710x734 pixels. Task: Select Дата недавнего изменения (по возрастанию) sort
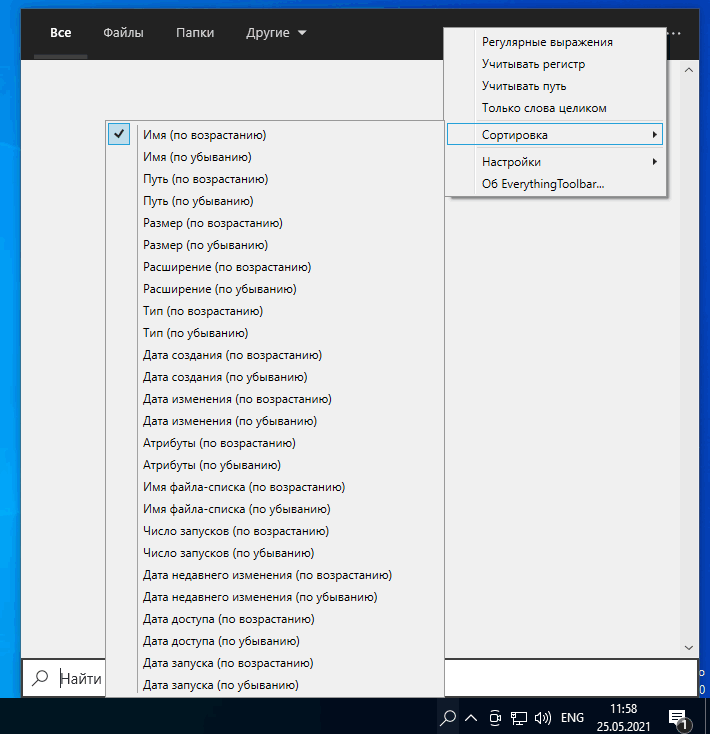pos(275,575)
